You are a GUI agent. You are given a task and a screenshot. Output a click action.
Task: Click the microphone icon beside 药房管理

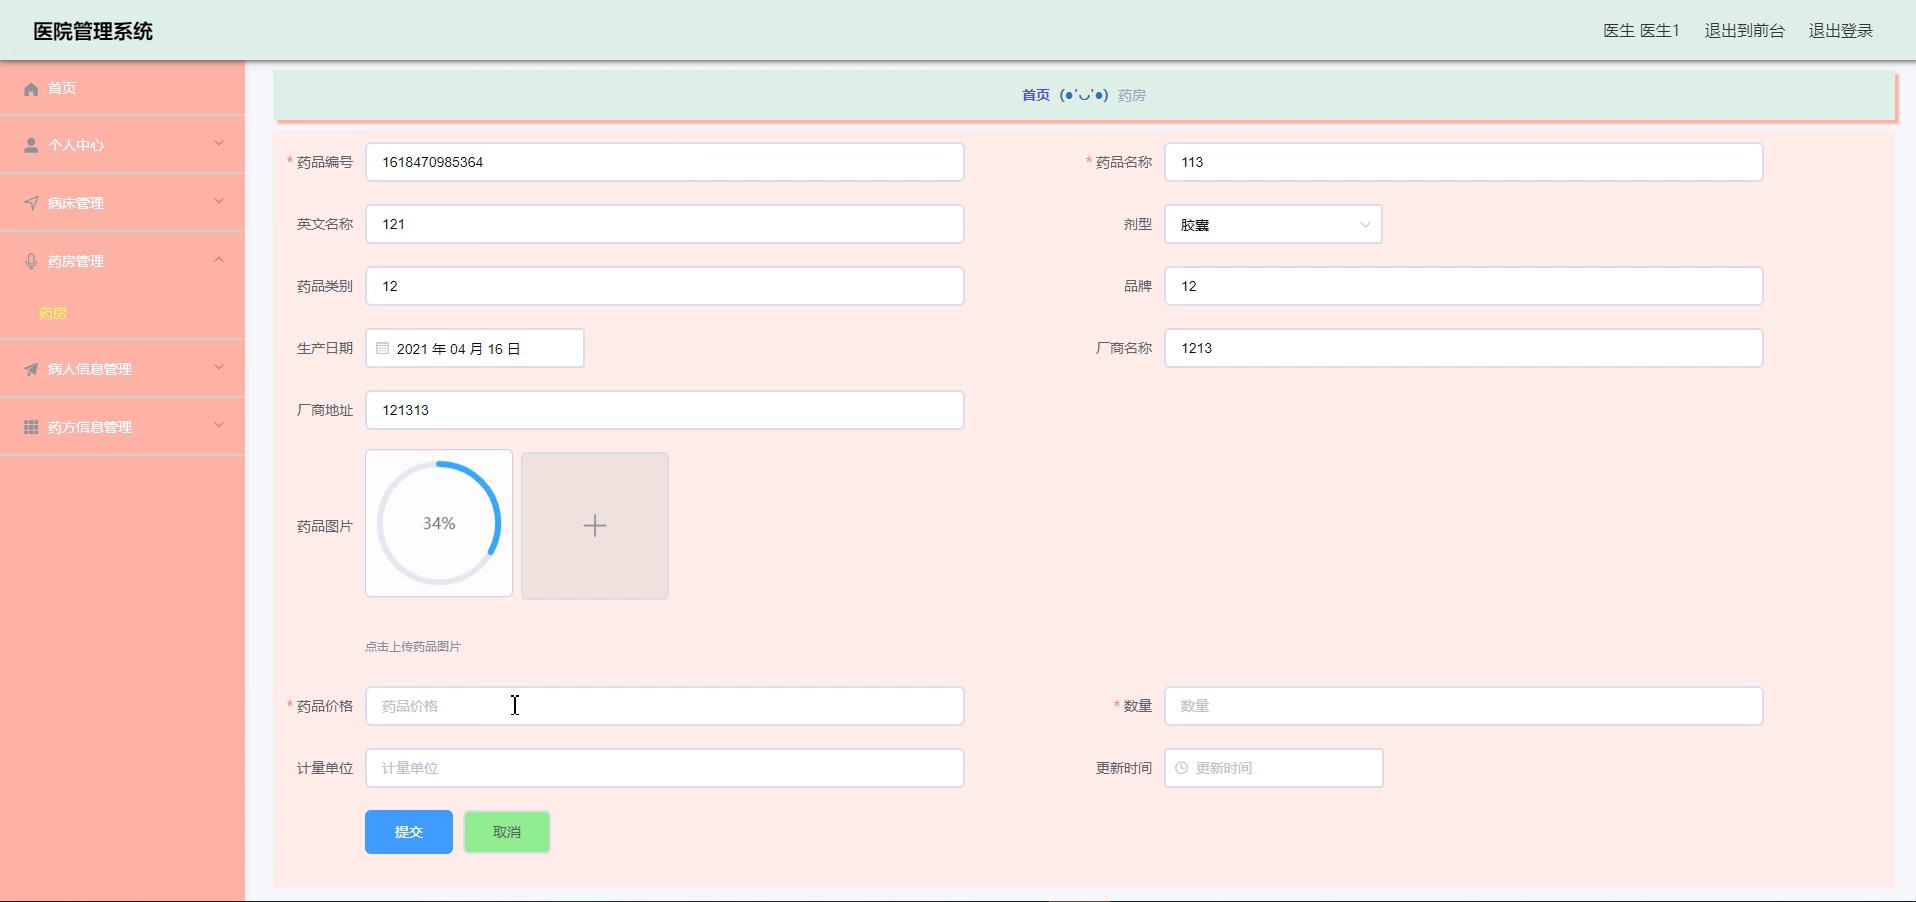point(31,261)
